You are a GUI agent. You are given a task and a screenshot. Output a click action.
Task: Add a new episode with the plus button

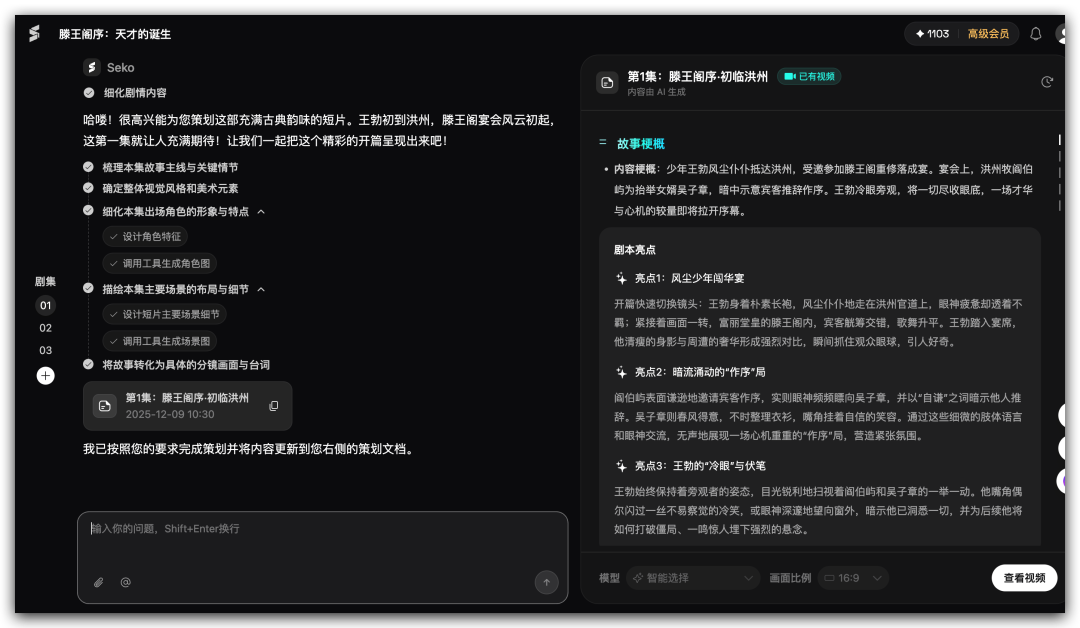click(x=45, y=375)
